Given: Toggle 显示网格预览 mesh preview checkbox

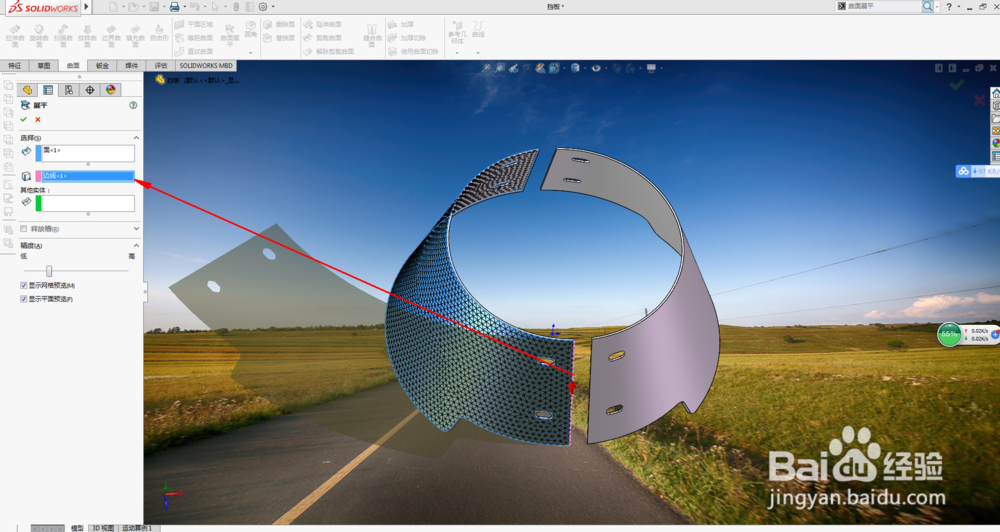Looking at the screenshot, I should [24, 285].
